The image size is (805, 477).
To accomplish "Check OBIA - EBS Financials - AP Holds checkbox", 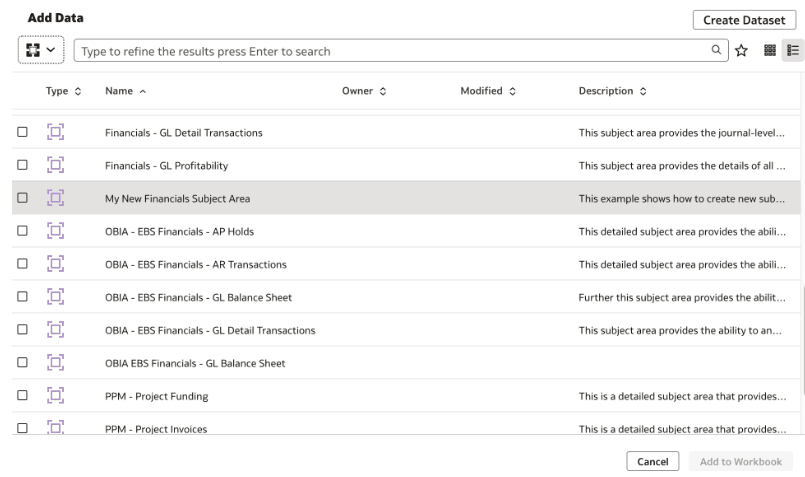I will pyautogui.click(x=22, y=231).
